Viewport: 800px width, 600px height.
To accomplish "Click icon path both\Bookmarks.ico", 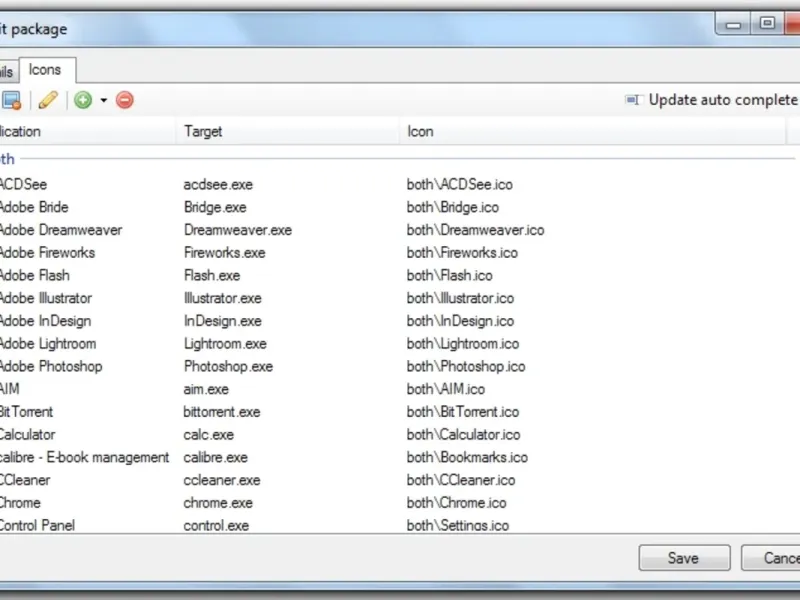I will [467, 457].
